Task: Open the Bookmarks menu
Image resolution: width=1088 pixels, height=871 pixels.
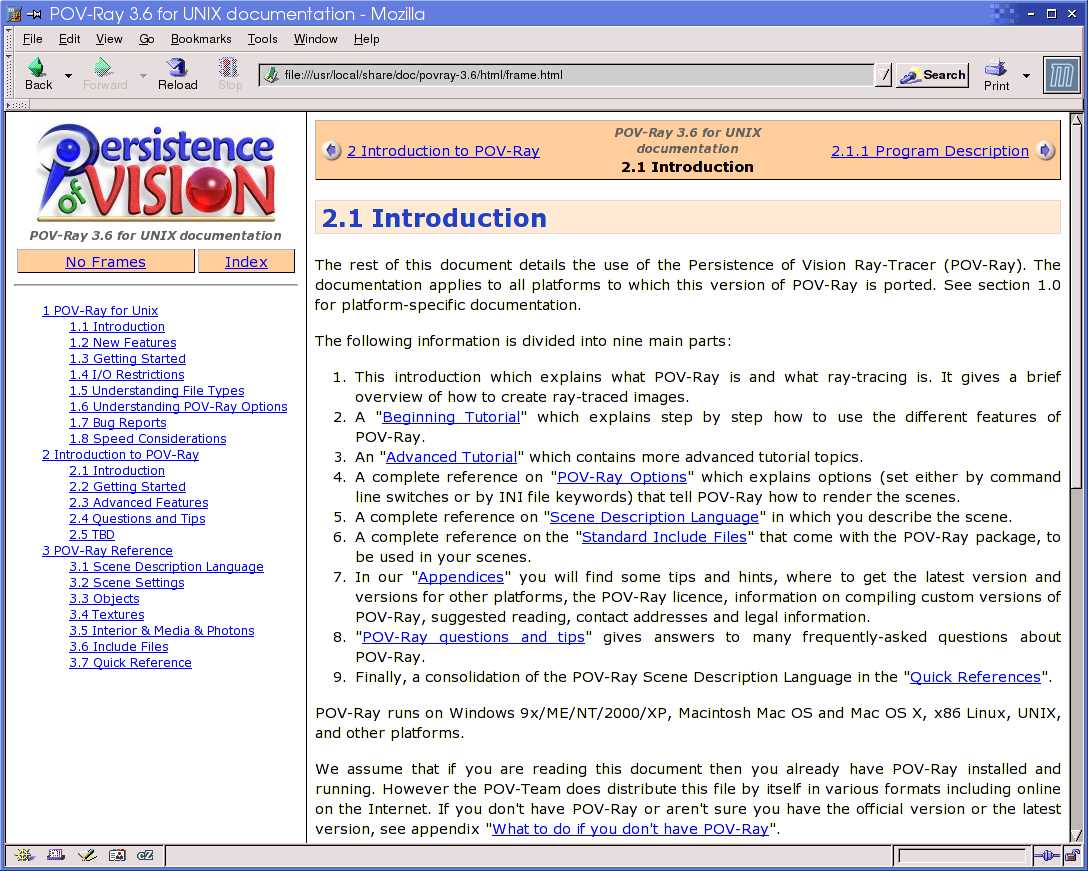Action: (x=201, y=39)
